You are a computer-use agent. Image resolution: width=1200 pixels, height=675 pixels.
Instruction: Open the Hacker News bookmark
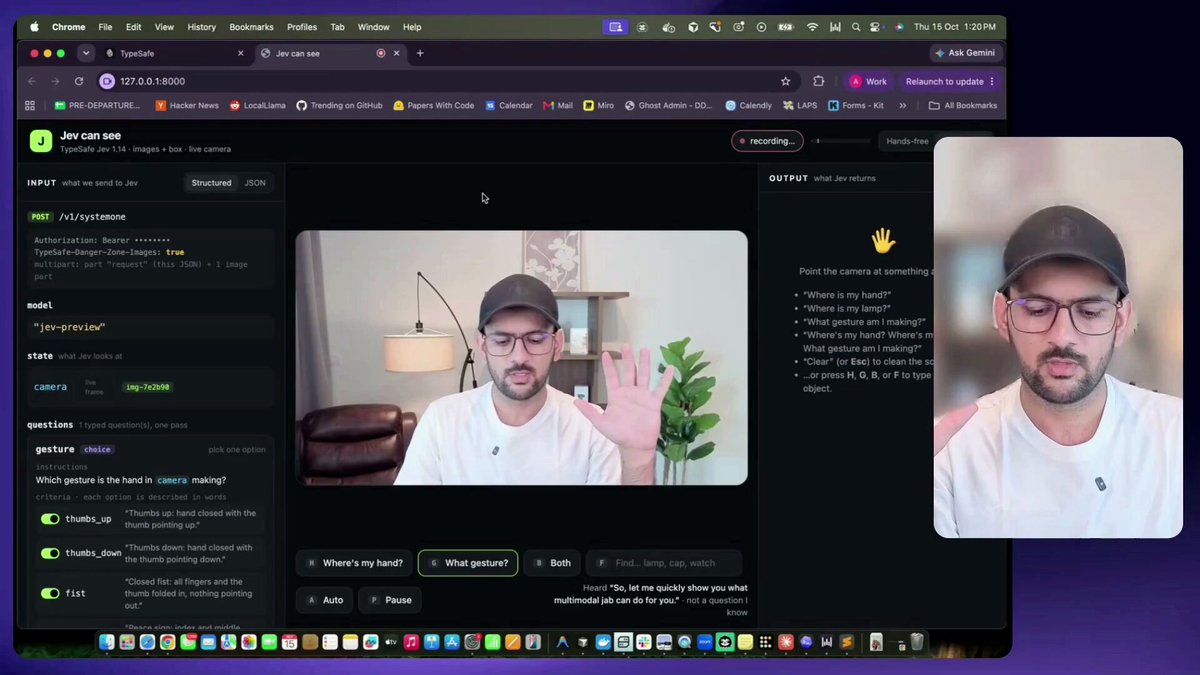(x=186, y=105)
